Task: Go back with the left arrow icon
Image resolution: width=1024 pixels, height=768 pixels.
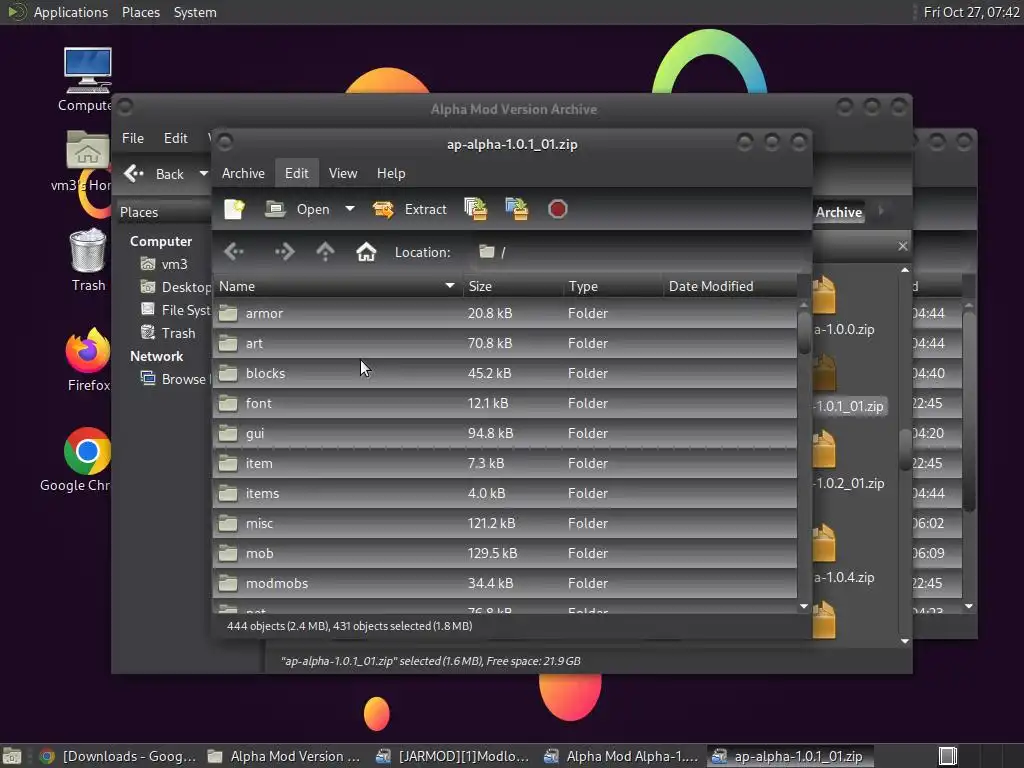Action: coord(233,252)
